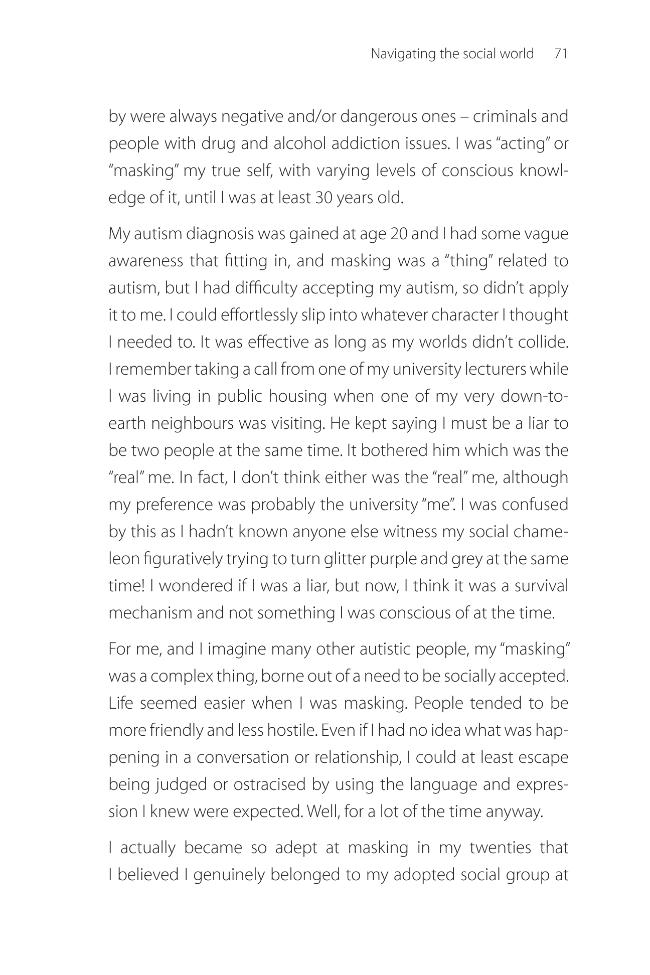Screen dimensions: 650x975
Task: Click the page number 71
Action: click(560, 53)
